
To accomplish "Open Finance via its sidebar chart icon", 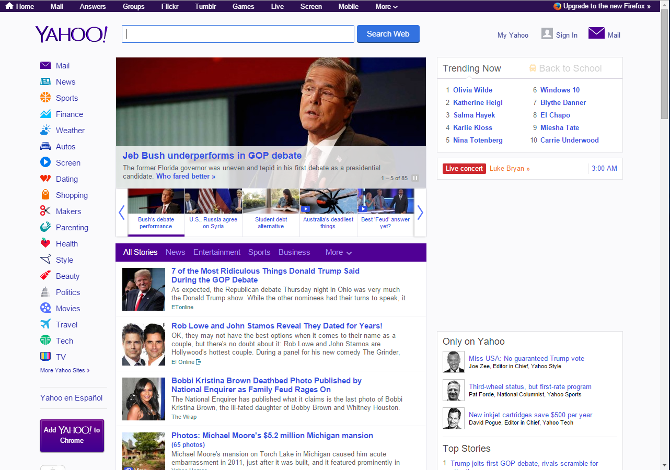I will (x=46, y=114).
